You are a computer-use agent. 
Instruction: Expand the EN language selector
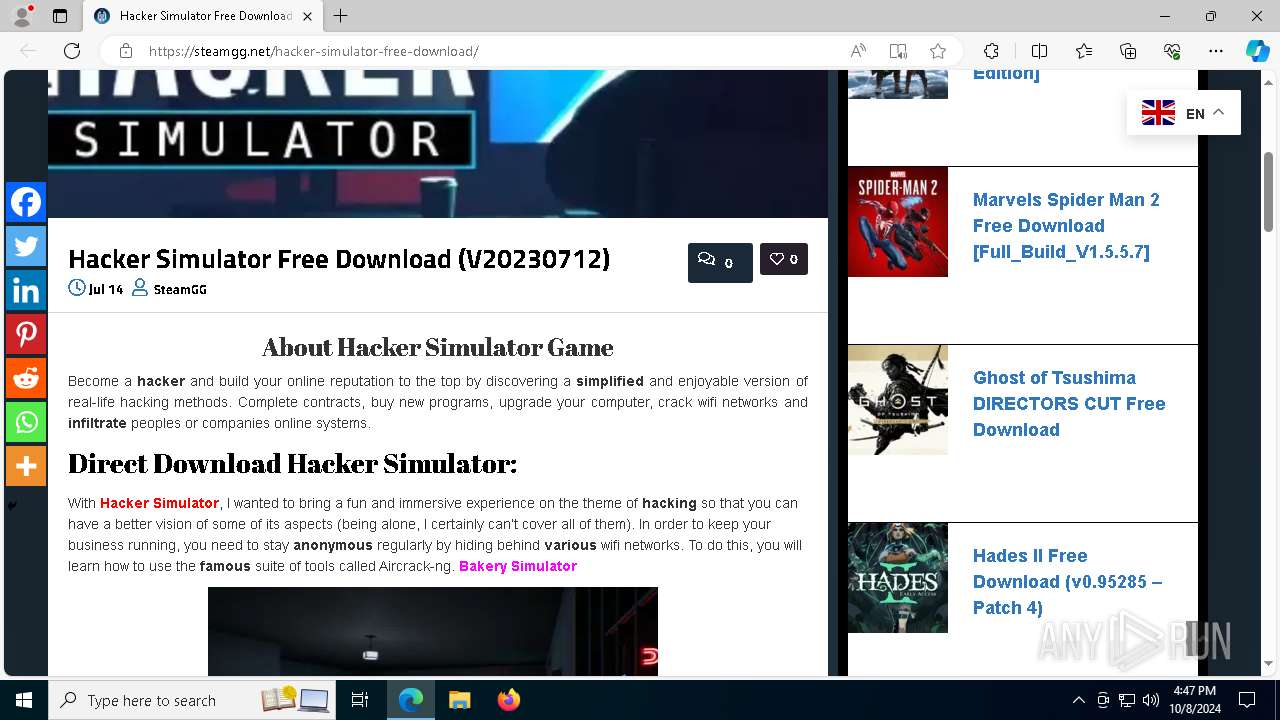pos(1184,113)
